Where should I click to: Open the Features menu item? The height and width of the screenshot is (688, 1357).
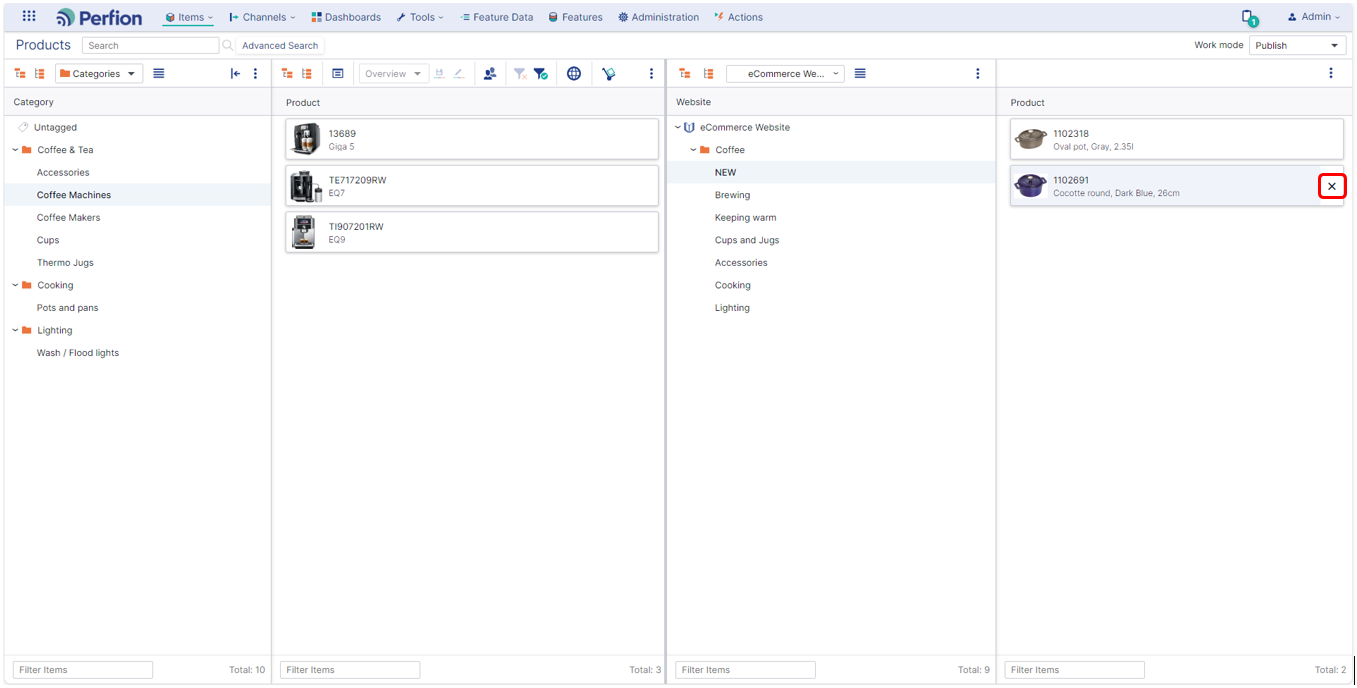(x=575, y=17)
